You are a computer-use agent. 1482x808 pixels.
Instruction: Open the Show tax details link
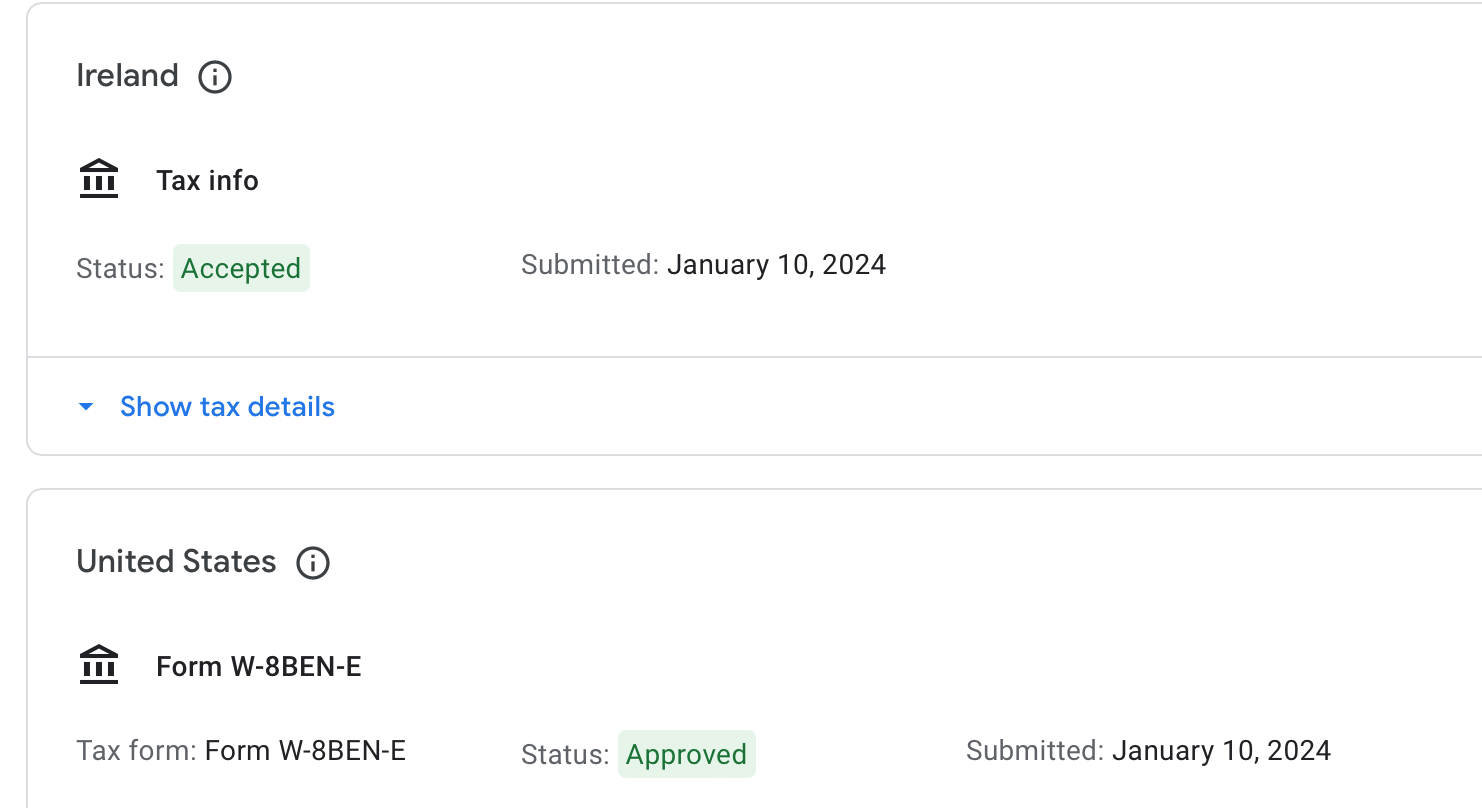coord(227,407)
